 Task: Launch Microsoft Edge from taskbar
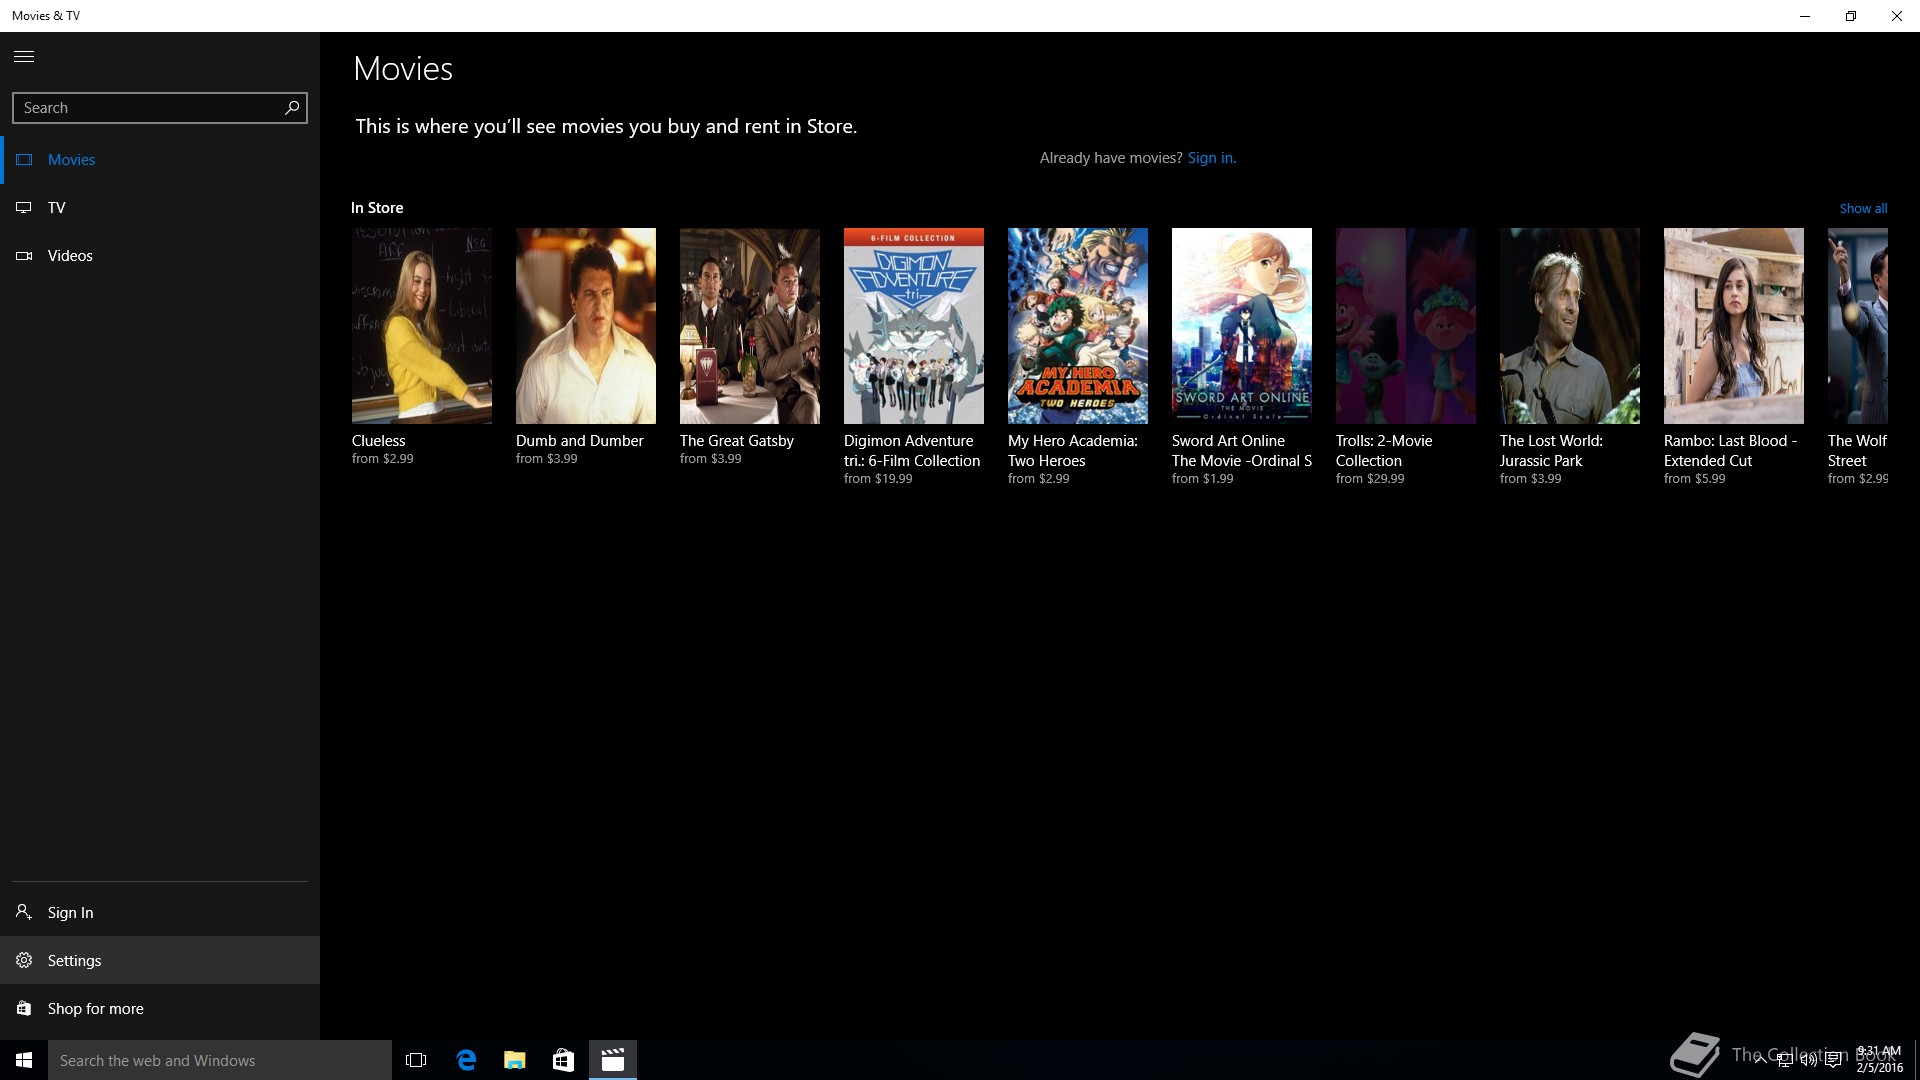click(466, 1060)
